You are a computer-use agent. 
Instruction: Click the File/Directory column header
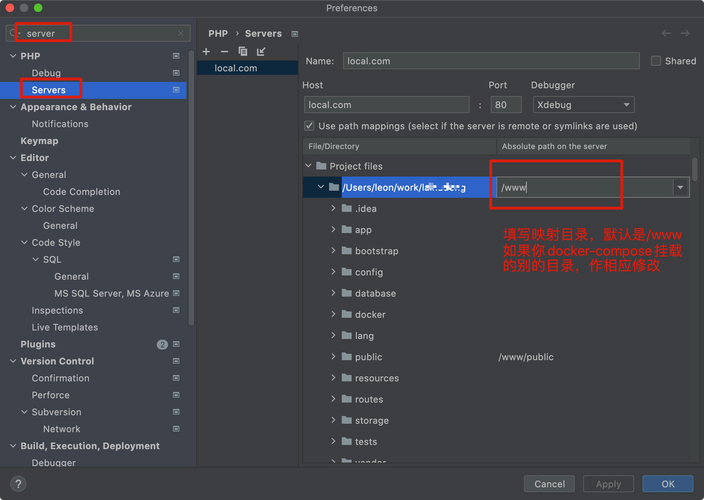(400, 146)
